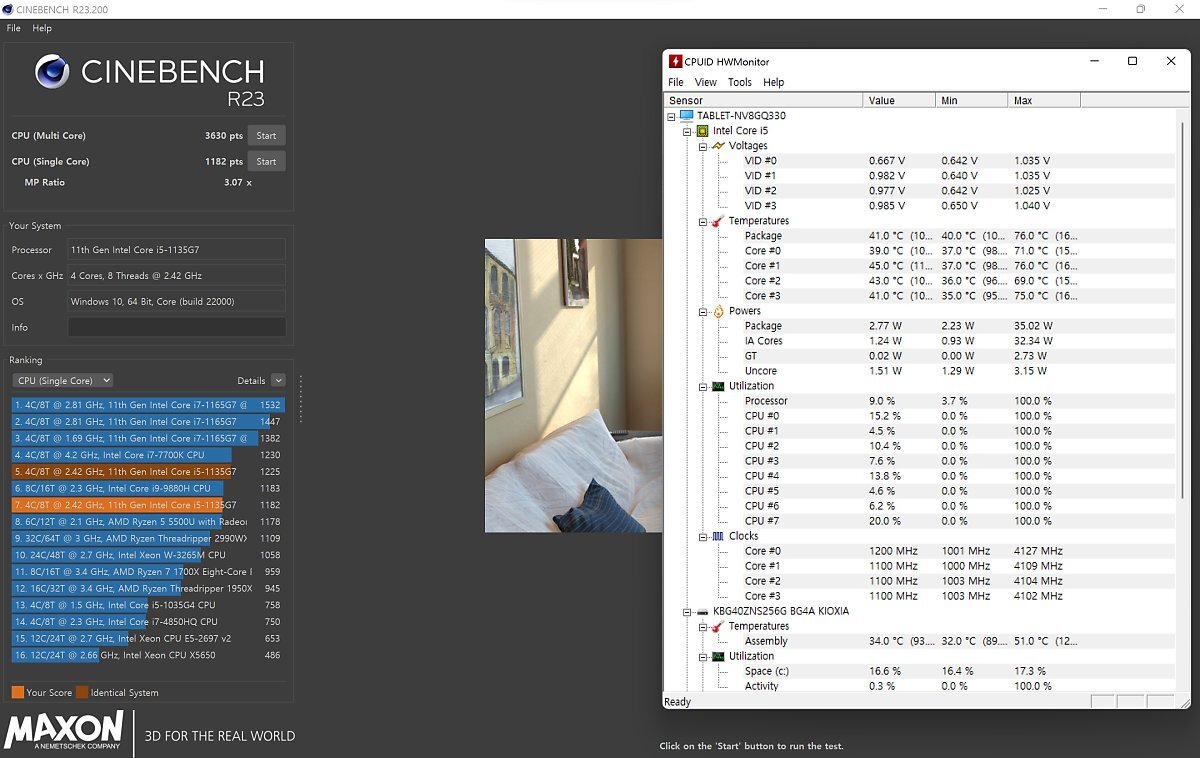Click the Sensor column header
This screenshot has width=1200, height=758.
tap(763, 100)
